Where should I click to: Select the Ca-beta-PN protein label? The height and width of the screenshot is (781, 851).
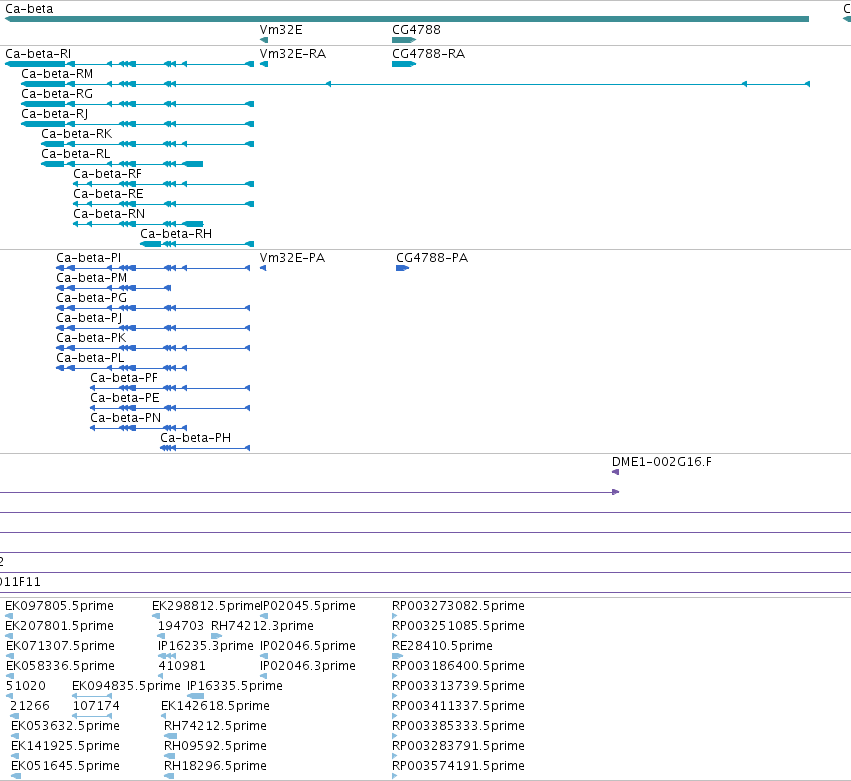coord(126,418)
